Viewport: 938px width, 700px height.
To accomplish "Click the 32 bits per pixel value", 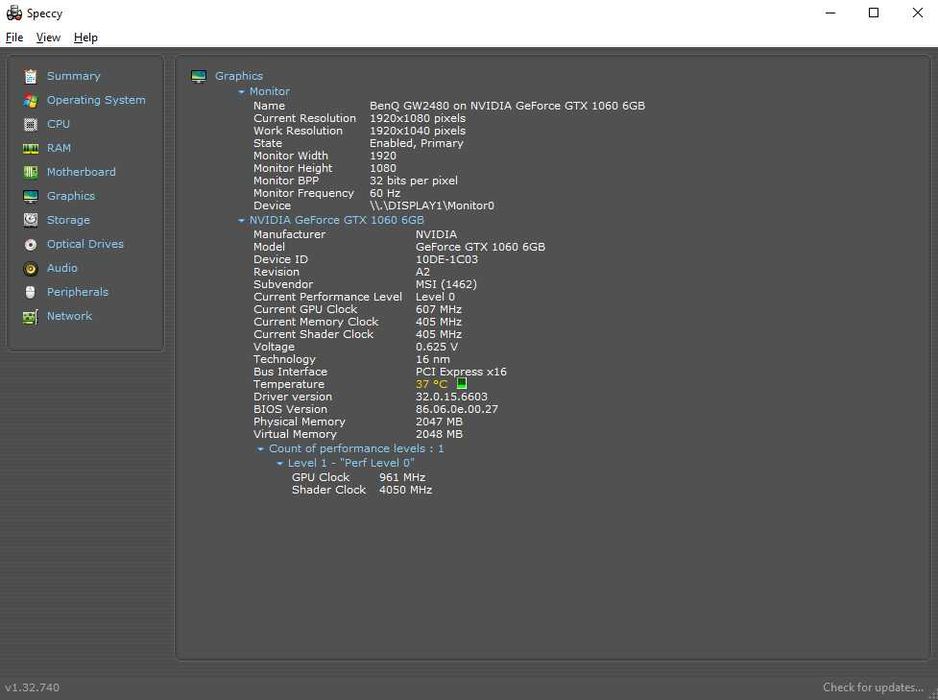I will click(x=414, y=181).
